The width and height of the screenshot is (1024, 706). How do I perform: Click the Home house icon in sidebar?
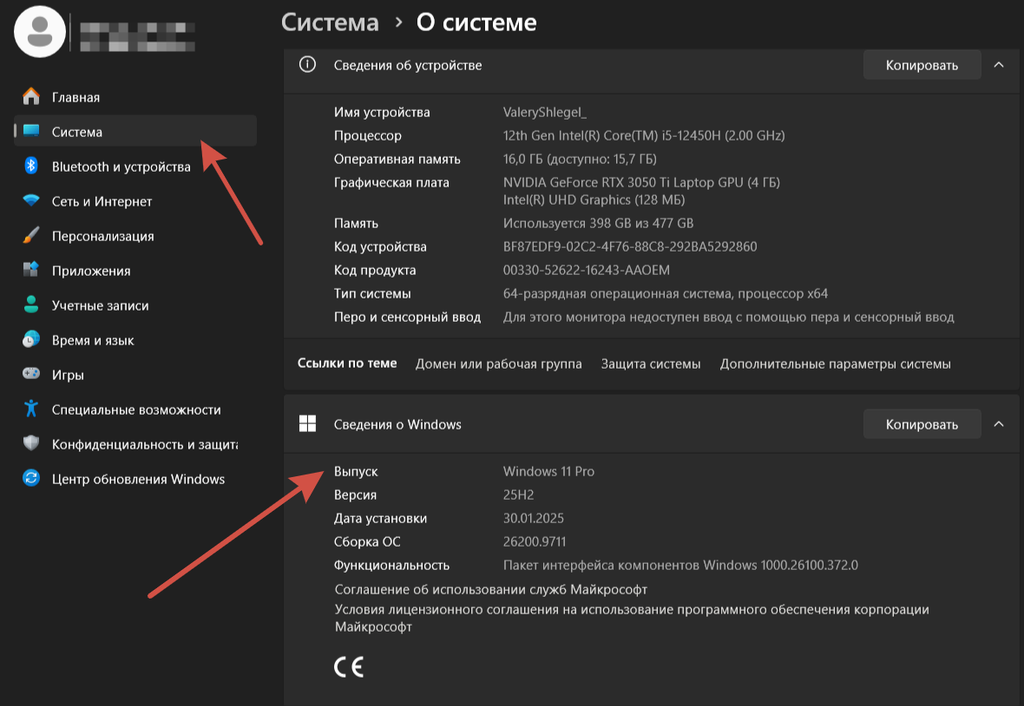(x=31, y=97)
